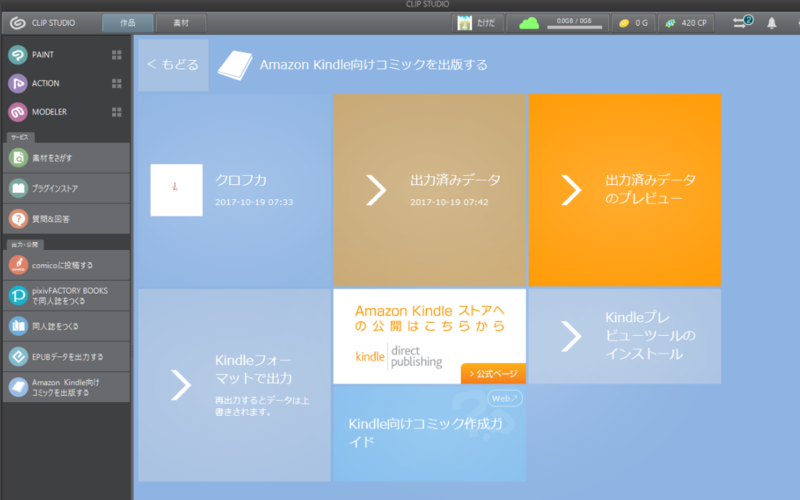This screenshot has width=800, height=500.
Task: Select pixivFACTORY BOOKSで同人誌をつくる entry
Action: click(66, 295)
